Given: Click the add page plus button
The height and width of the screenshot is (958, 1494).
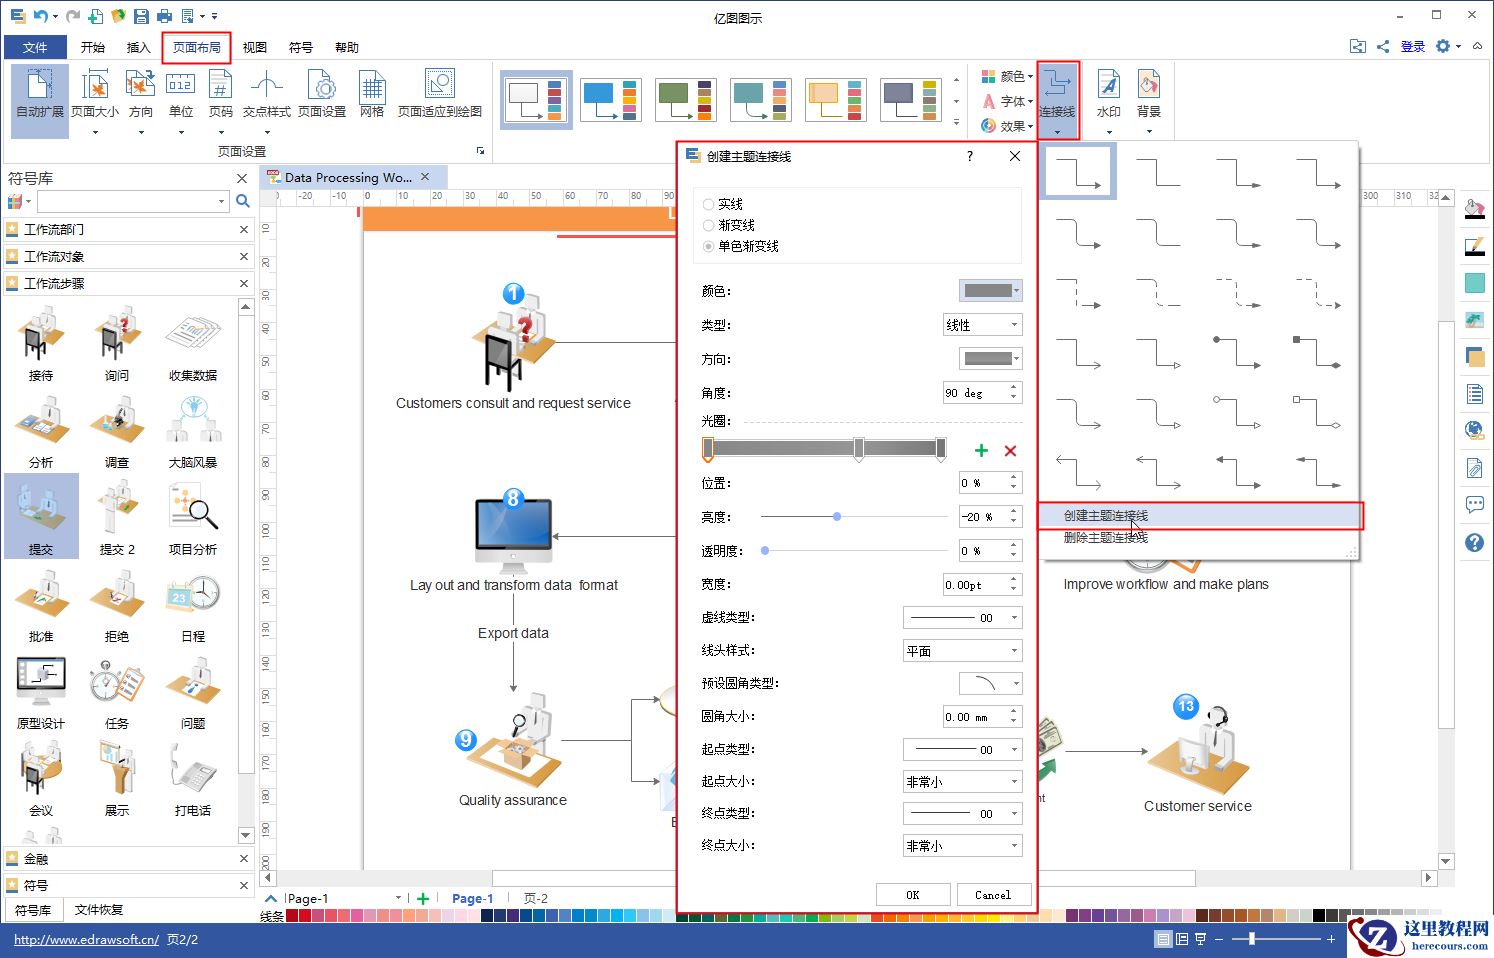Looking at the screenshot, I should point(423,898).
